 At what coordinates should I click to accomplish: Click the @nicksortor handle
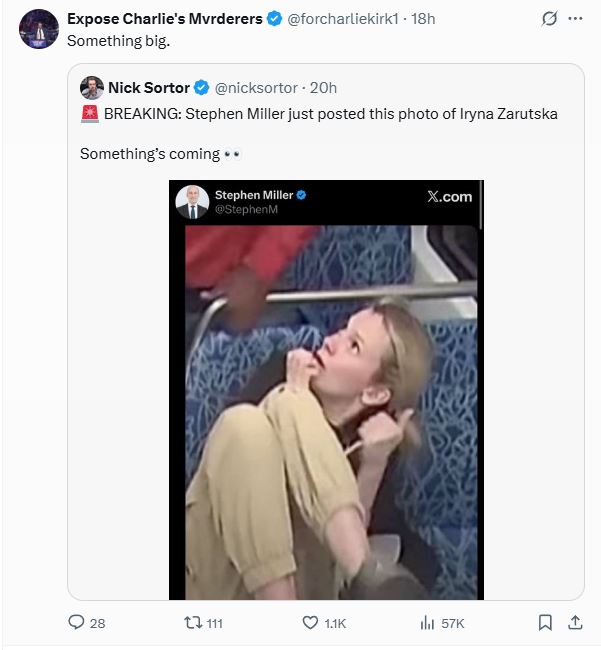(x=256, y=87)
